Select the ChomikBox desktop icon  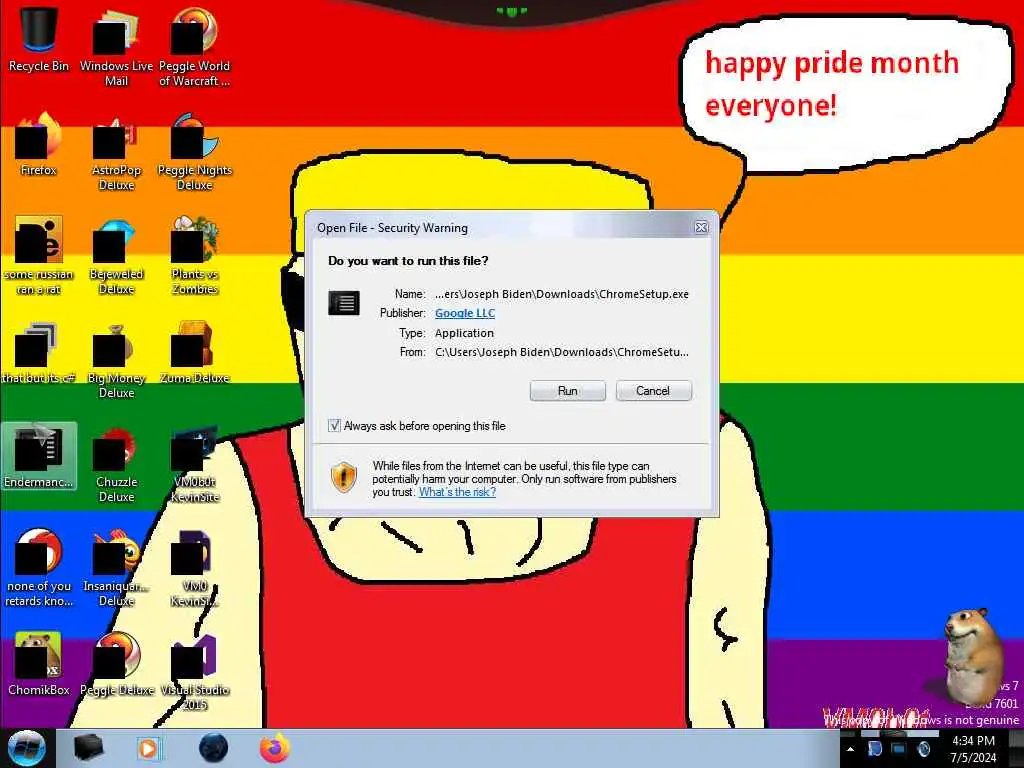pyautogui.click(x=39, y=664)
